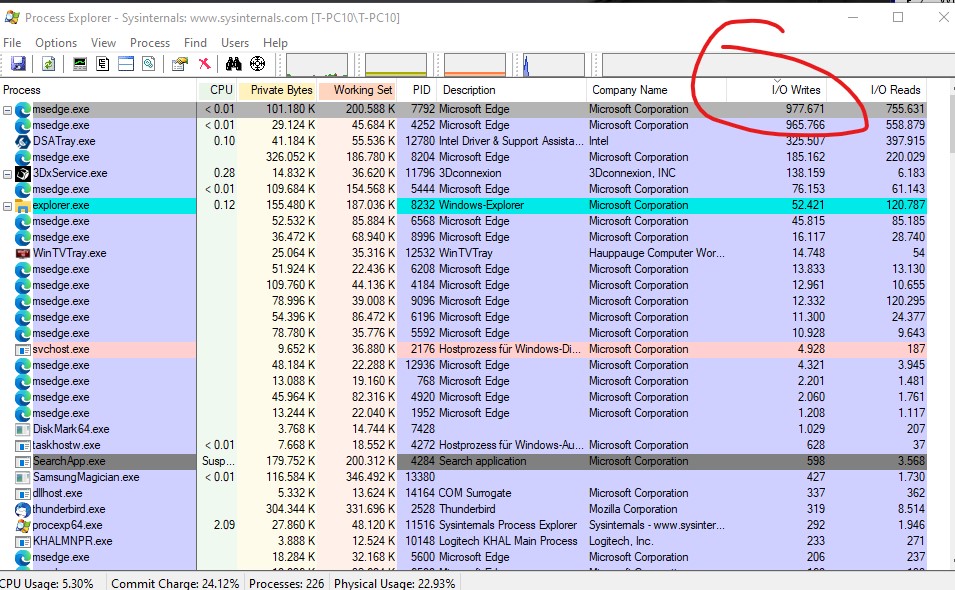Select the SamsungMagician.exe process row

click(x=463, y=477)
